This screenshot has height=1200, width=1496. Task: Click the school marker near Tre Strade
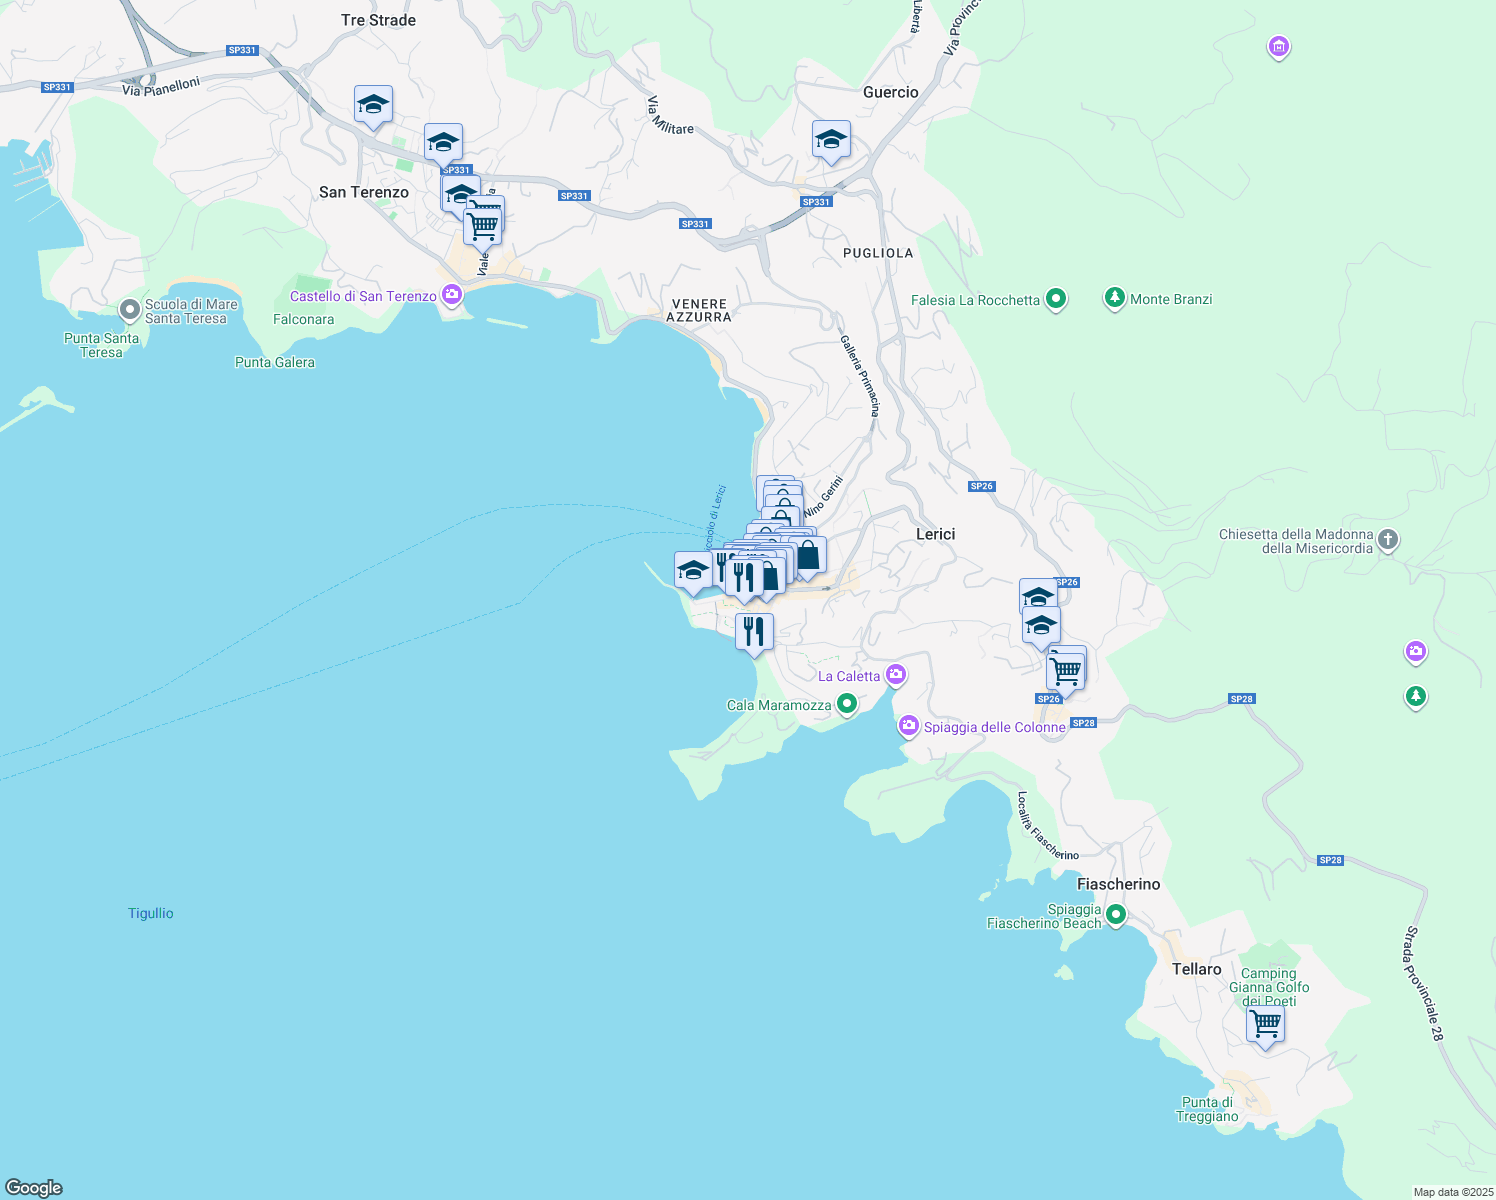pos(373,105)
